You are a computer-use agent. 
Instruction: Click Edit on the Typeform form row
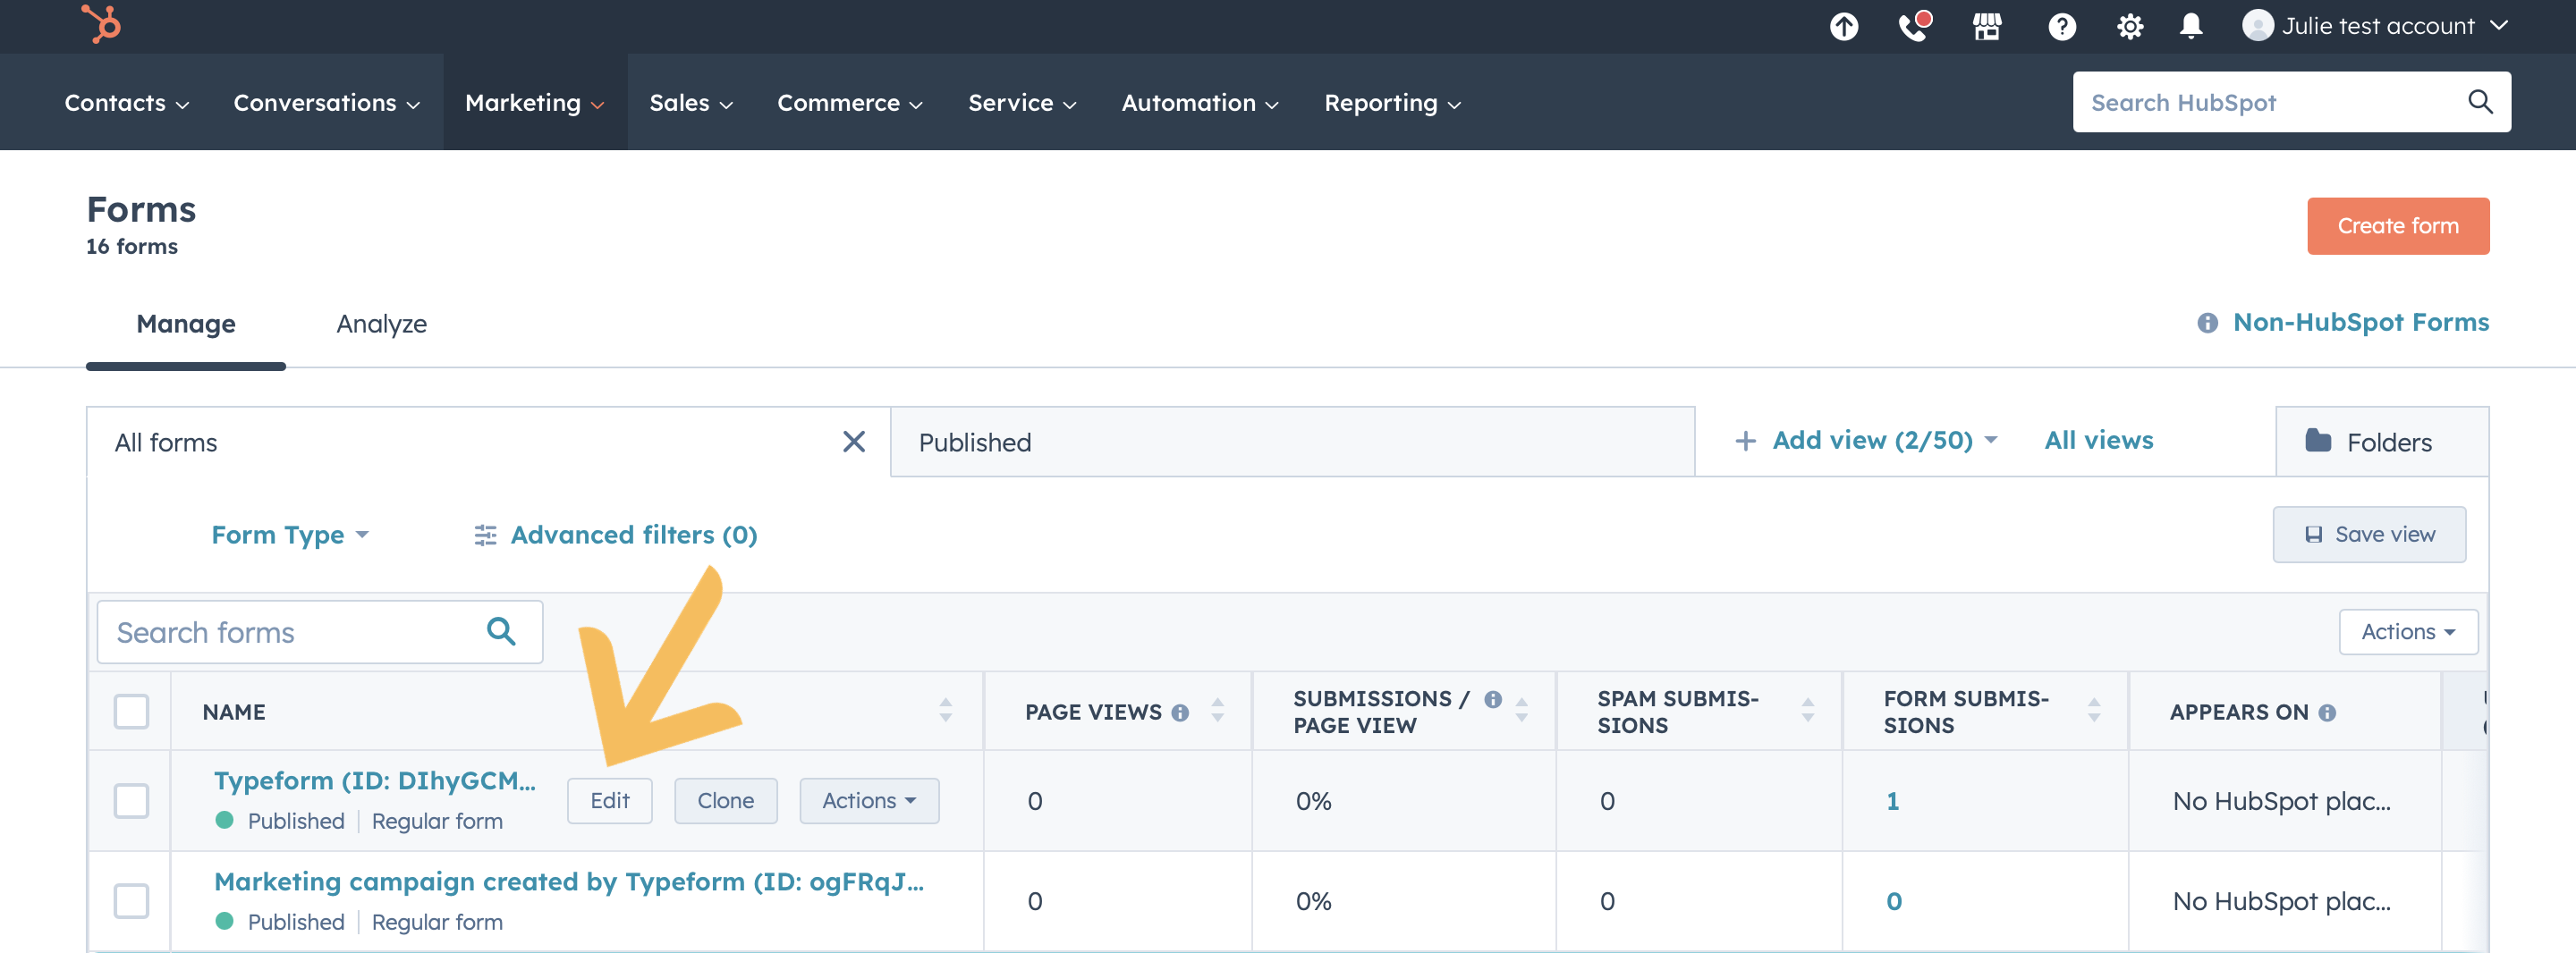click(609, 800)
